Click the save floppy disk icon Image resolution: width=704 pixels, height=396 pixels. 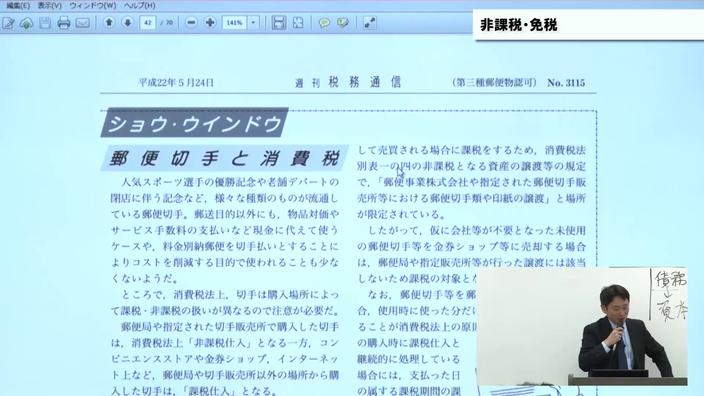pos(45,23)
